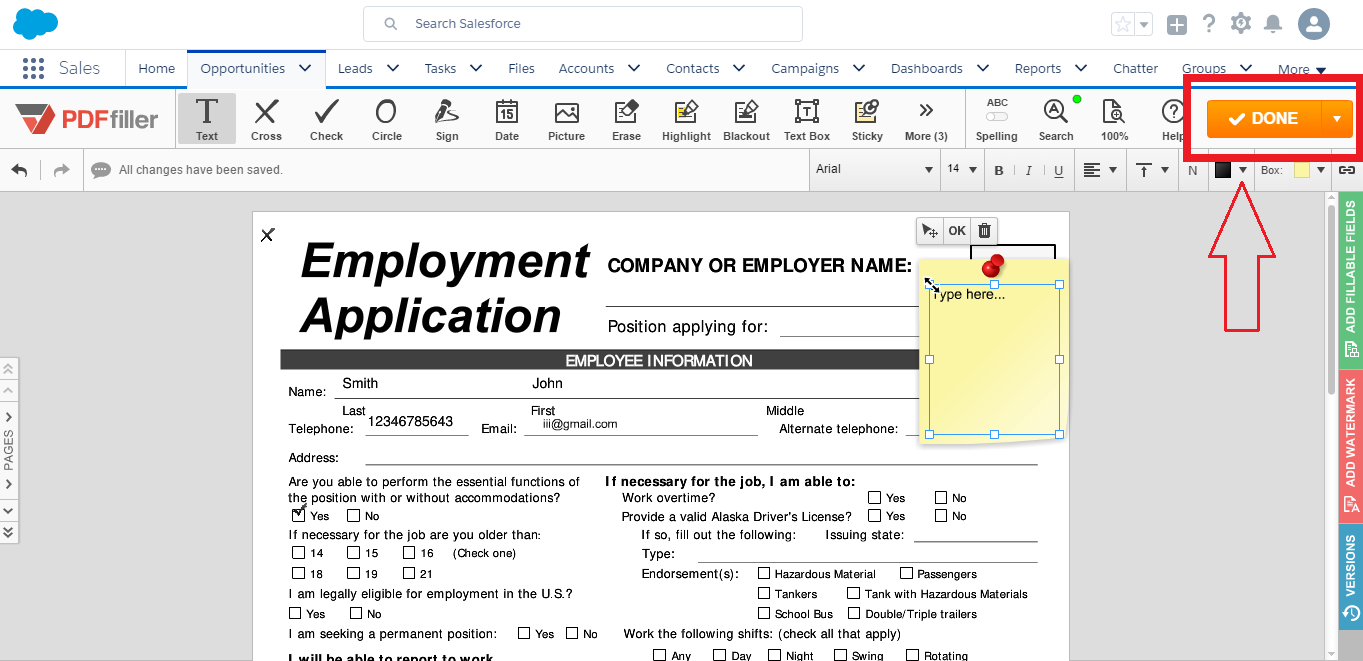Show More (3) tools

(926, 118)
